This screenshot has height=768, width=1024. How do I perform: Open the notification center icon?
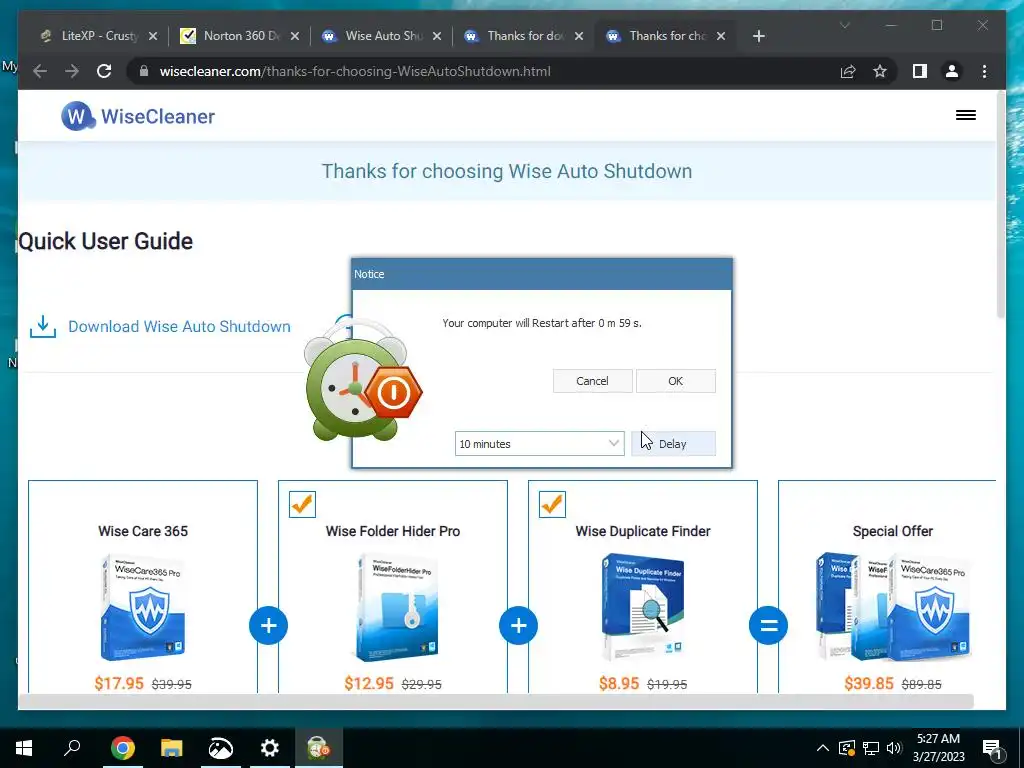(992, 749)
